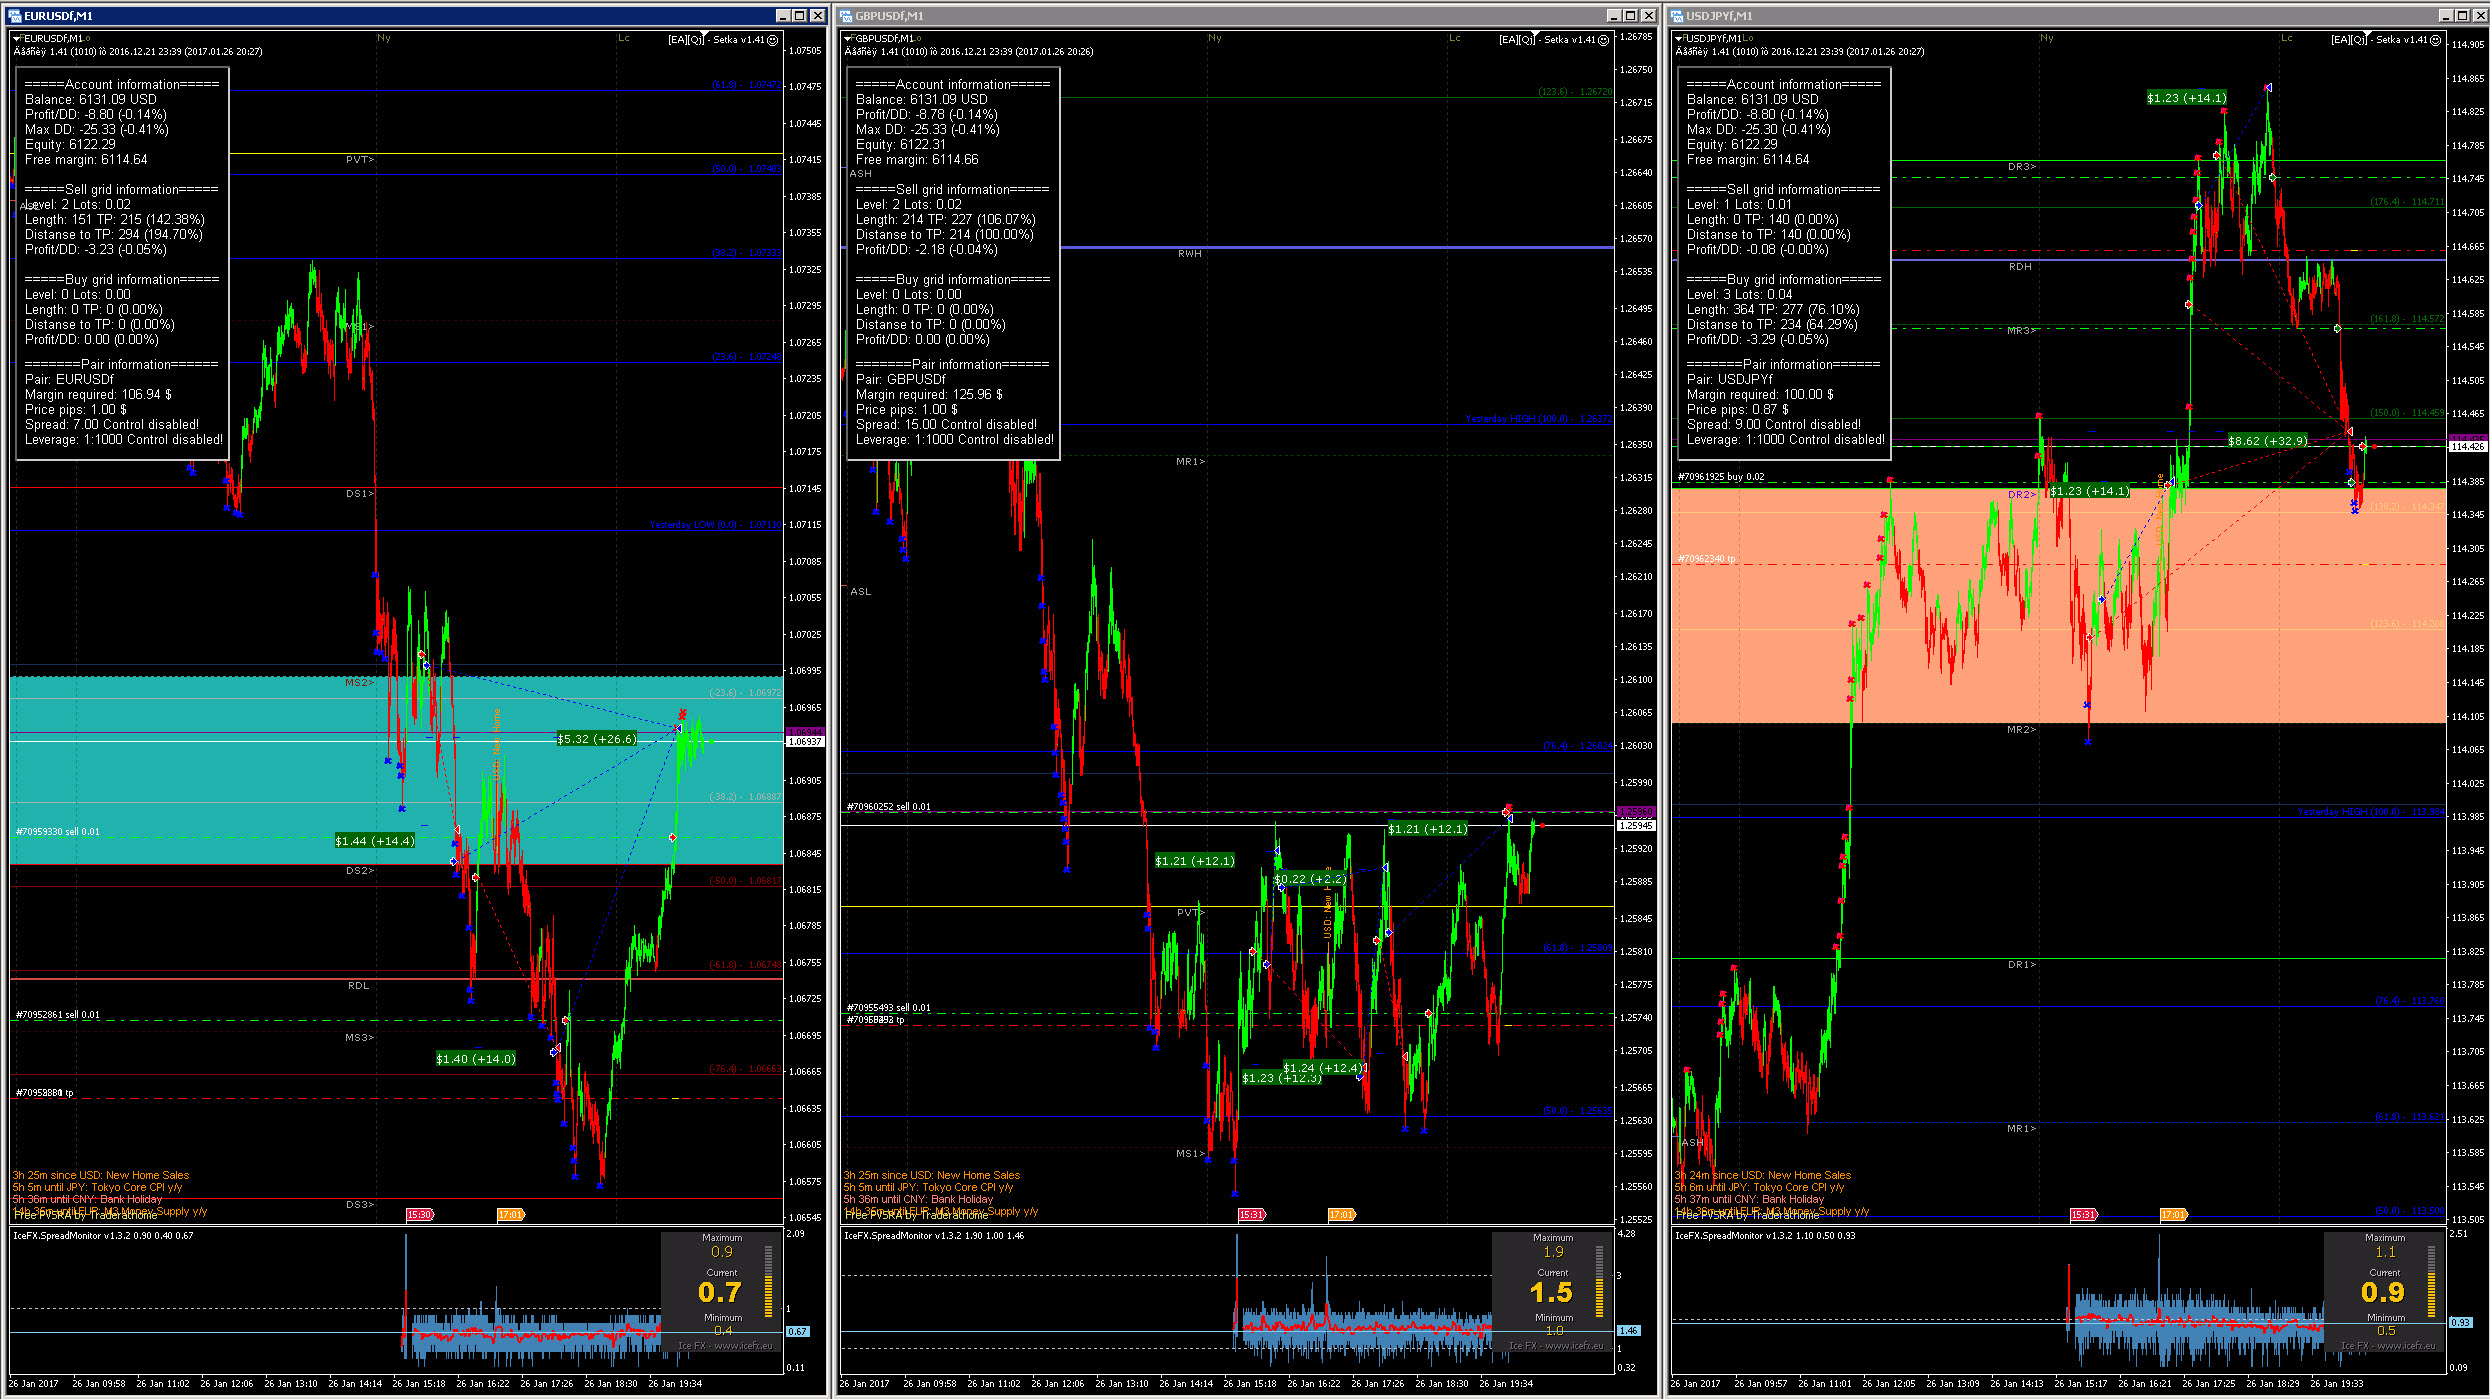This screenshot has height=1399, width=2490.
Task: Select the 17:01 news marker in USDJPYf chart
Action: [x=2174, y=1214]
